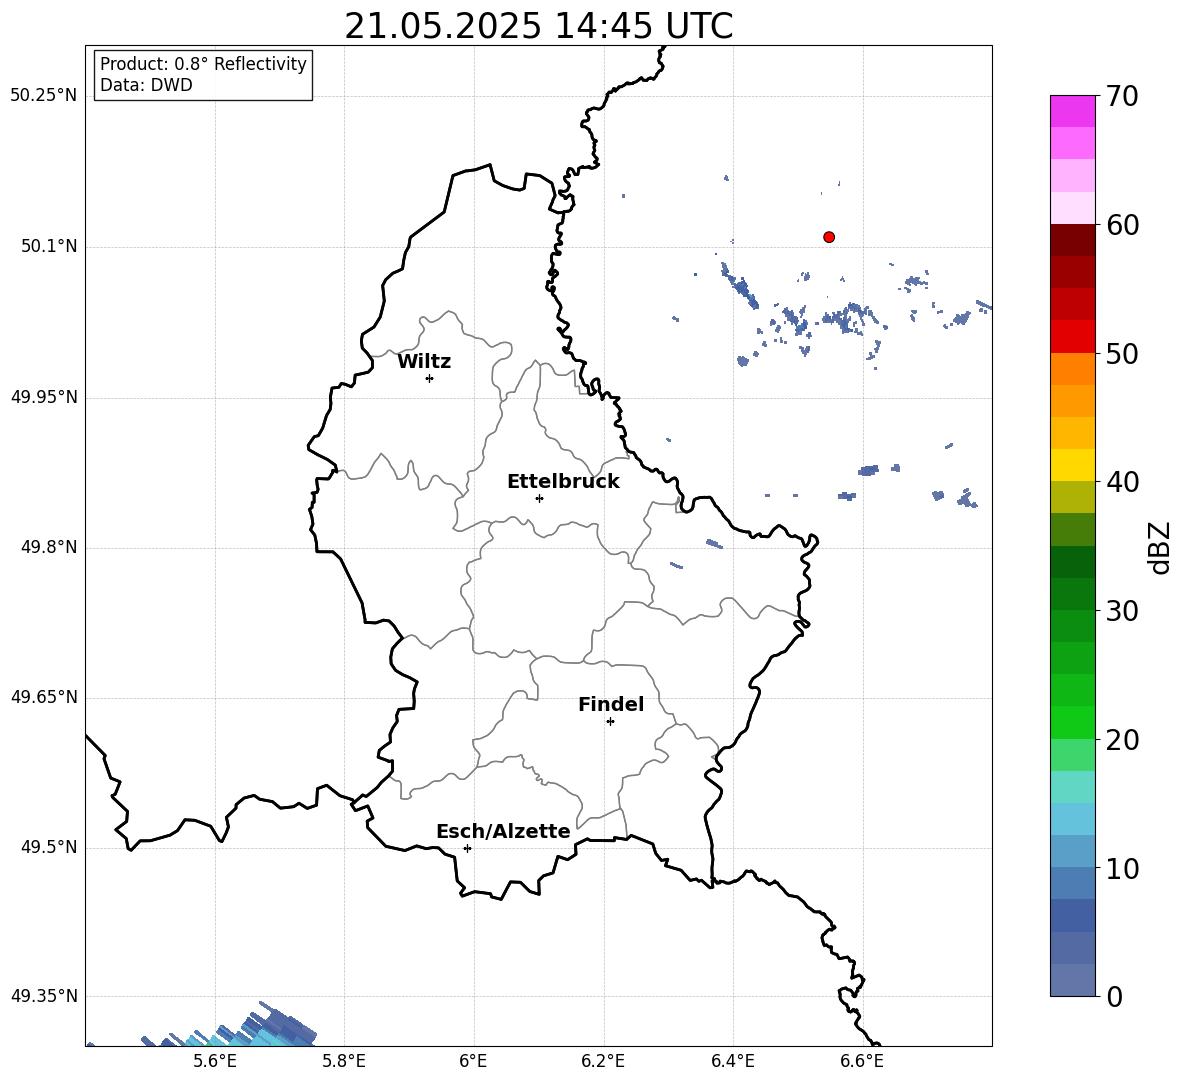The width and height of the screenshot is (1184, 1081).
Task: Click the 6.6°E longitude label
Action: pos(862,1061)
